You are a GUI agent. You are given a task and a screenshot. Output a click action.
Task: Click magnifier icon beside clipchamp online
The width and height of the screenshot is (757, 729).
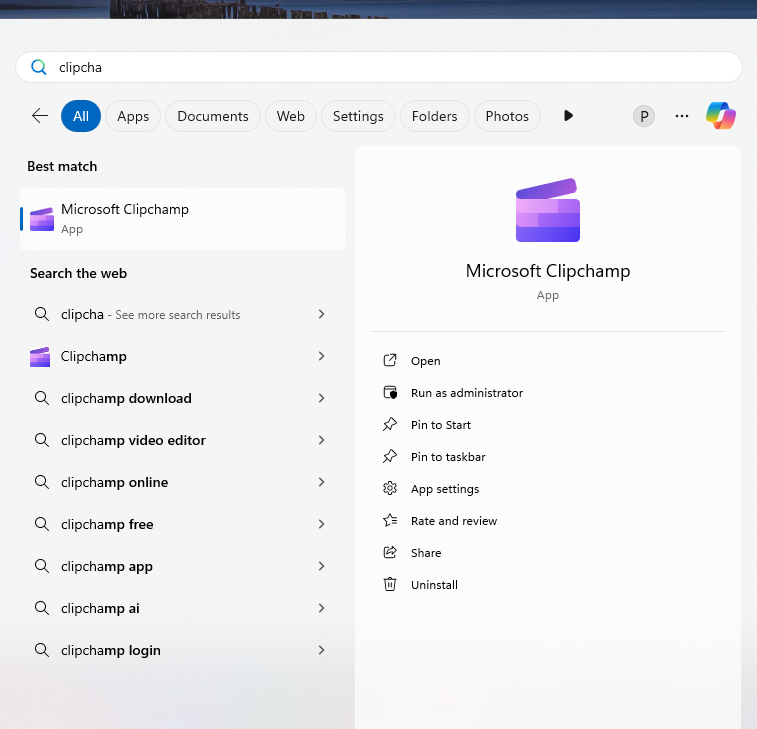point(42,482)
